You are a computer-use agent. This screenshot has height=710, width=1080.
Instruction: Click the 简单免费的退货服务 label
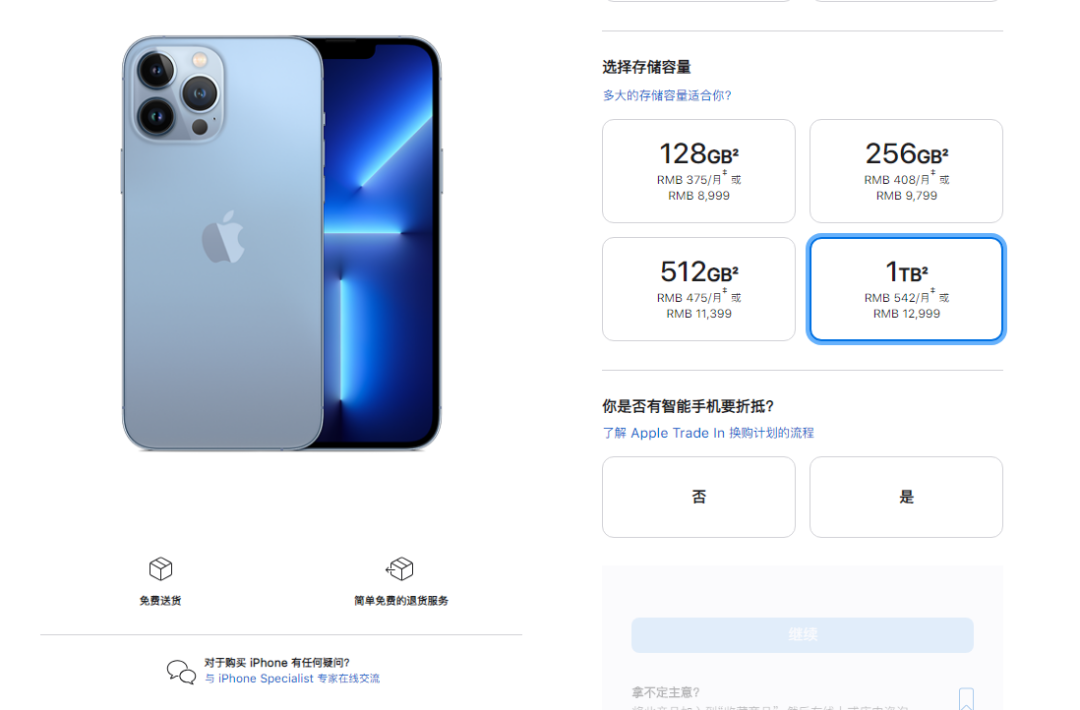click(401, 601)
